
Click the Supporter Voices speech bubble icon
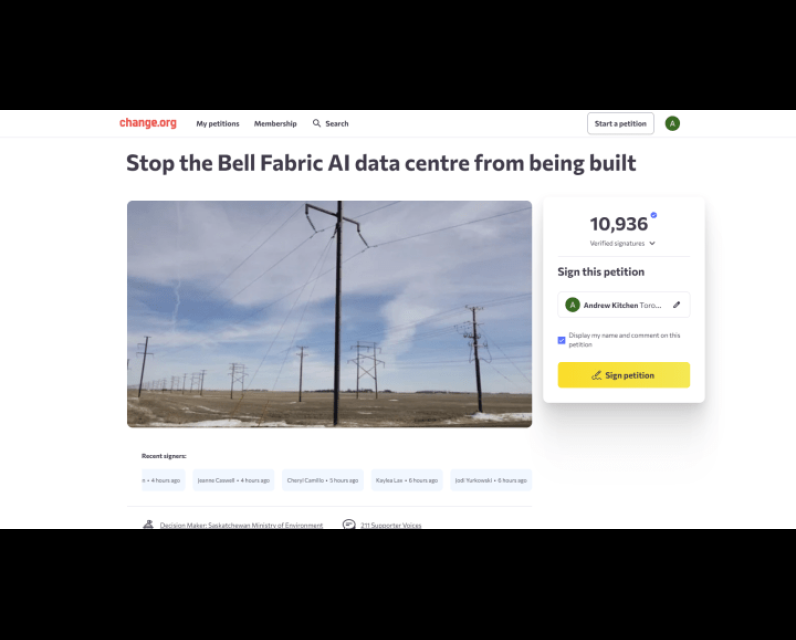349,524
